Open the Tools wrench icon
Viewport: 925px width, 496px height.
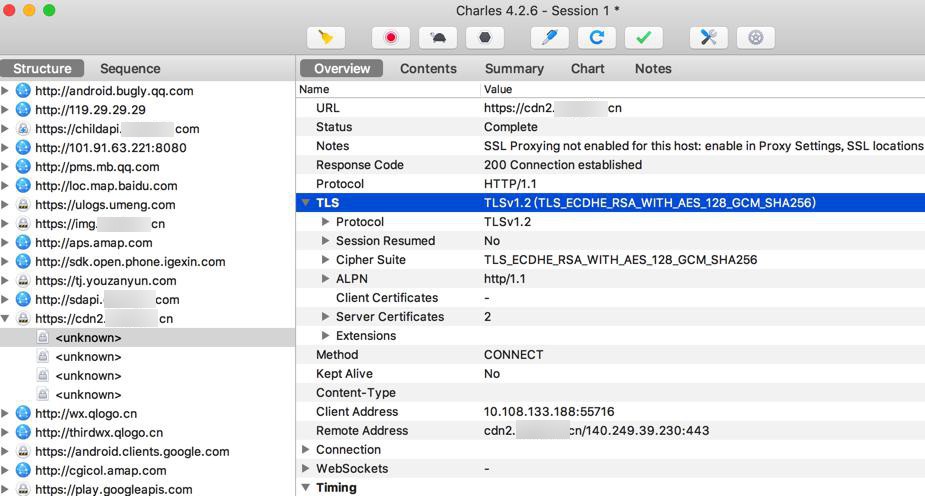tap(708, 38)
